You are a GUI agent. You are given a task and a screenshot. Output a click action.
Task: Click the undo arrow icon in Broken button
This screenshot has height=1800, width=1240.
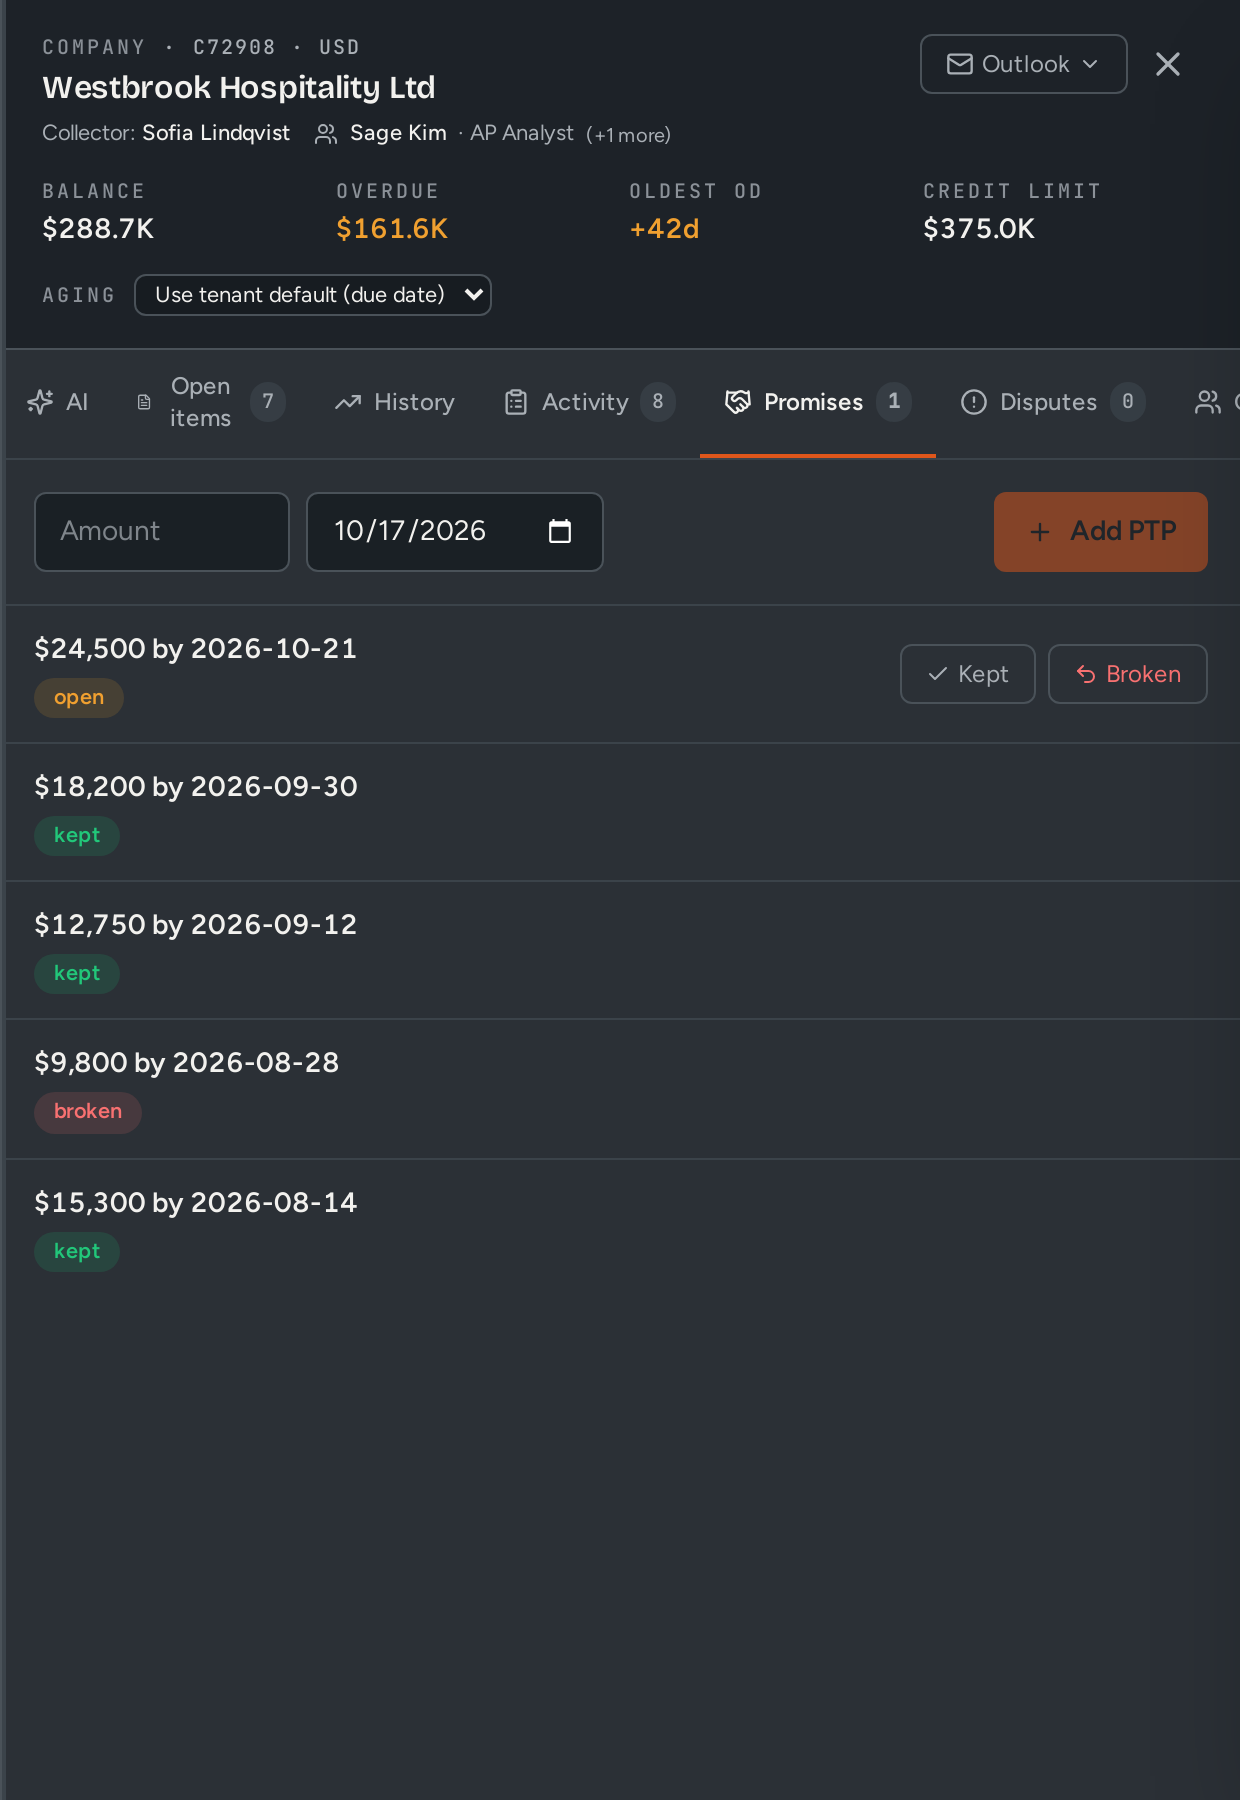click(1086, 675)
